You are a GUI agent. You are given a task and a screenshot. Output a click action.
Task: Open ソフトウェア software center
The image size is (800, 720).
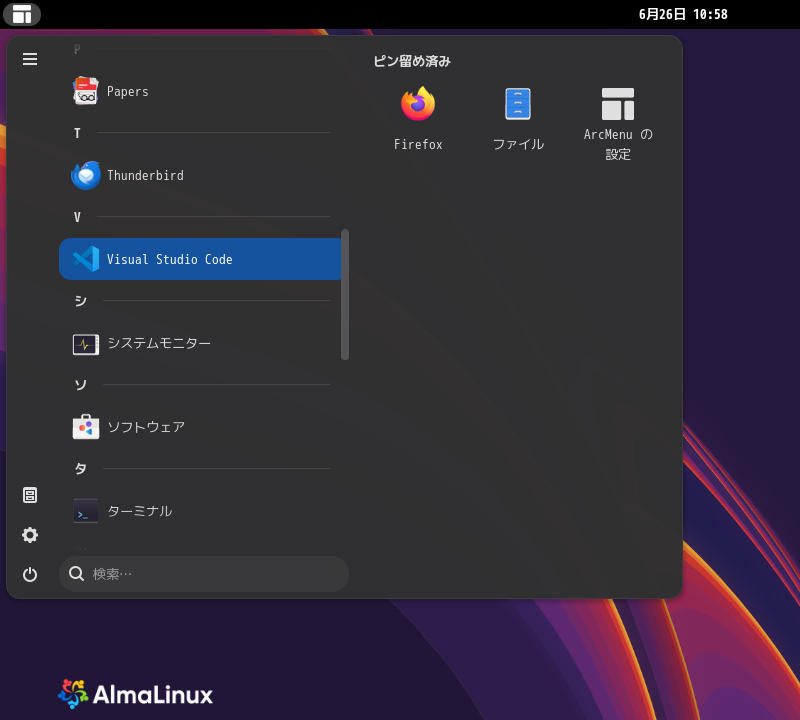pos(200,427)
